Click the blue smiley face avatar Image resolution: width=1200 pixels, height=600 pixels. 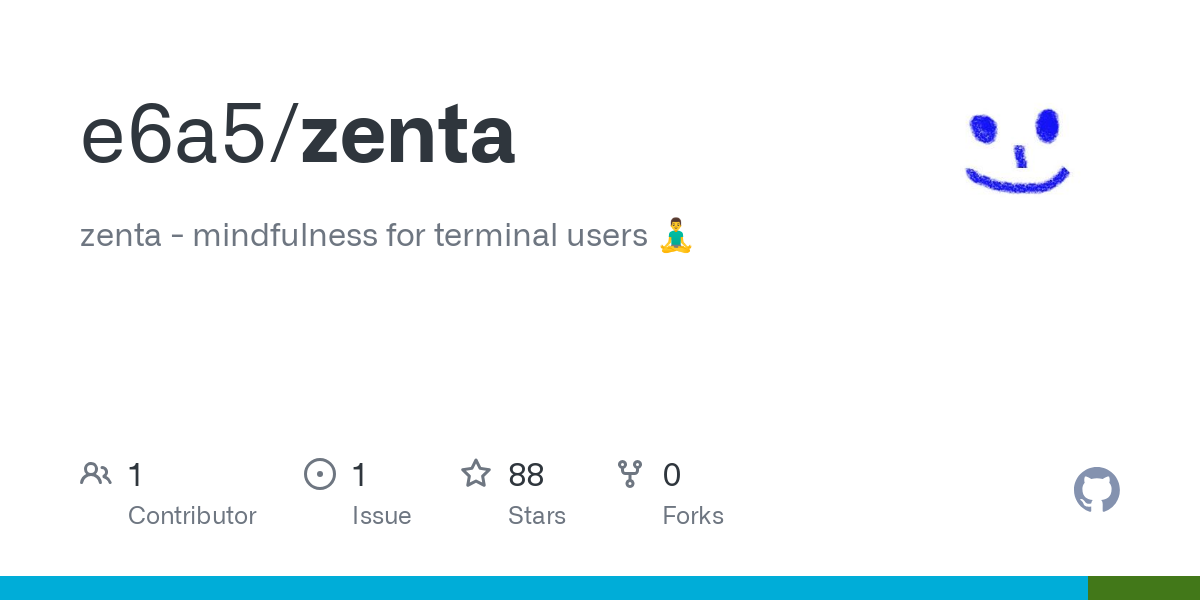point(1018,150)
